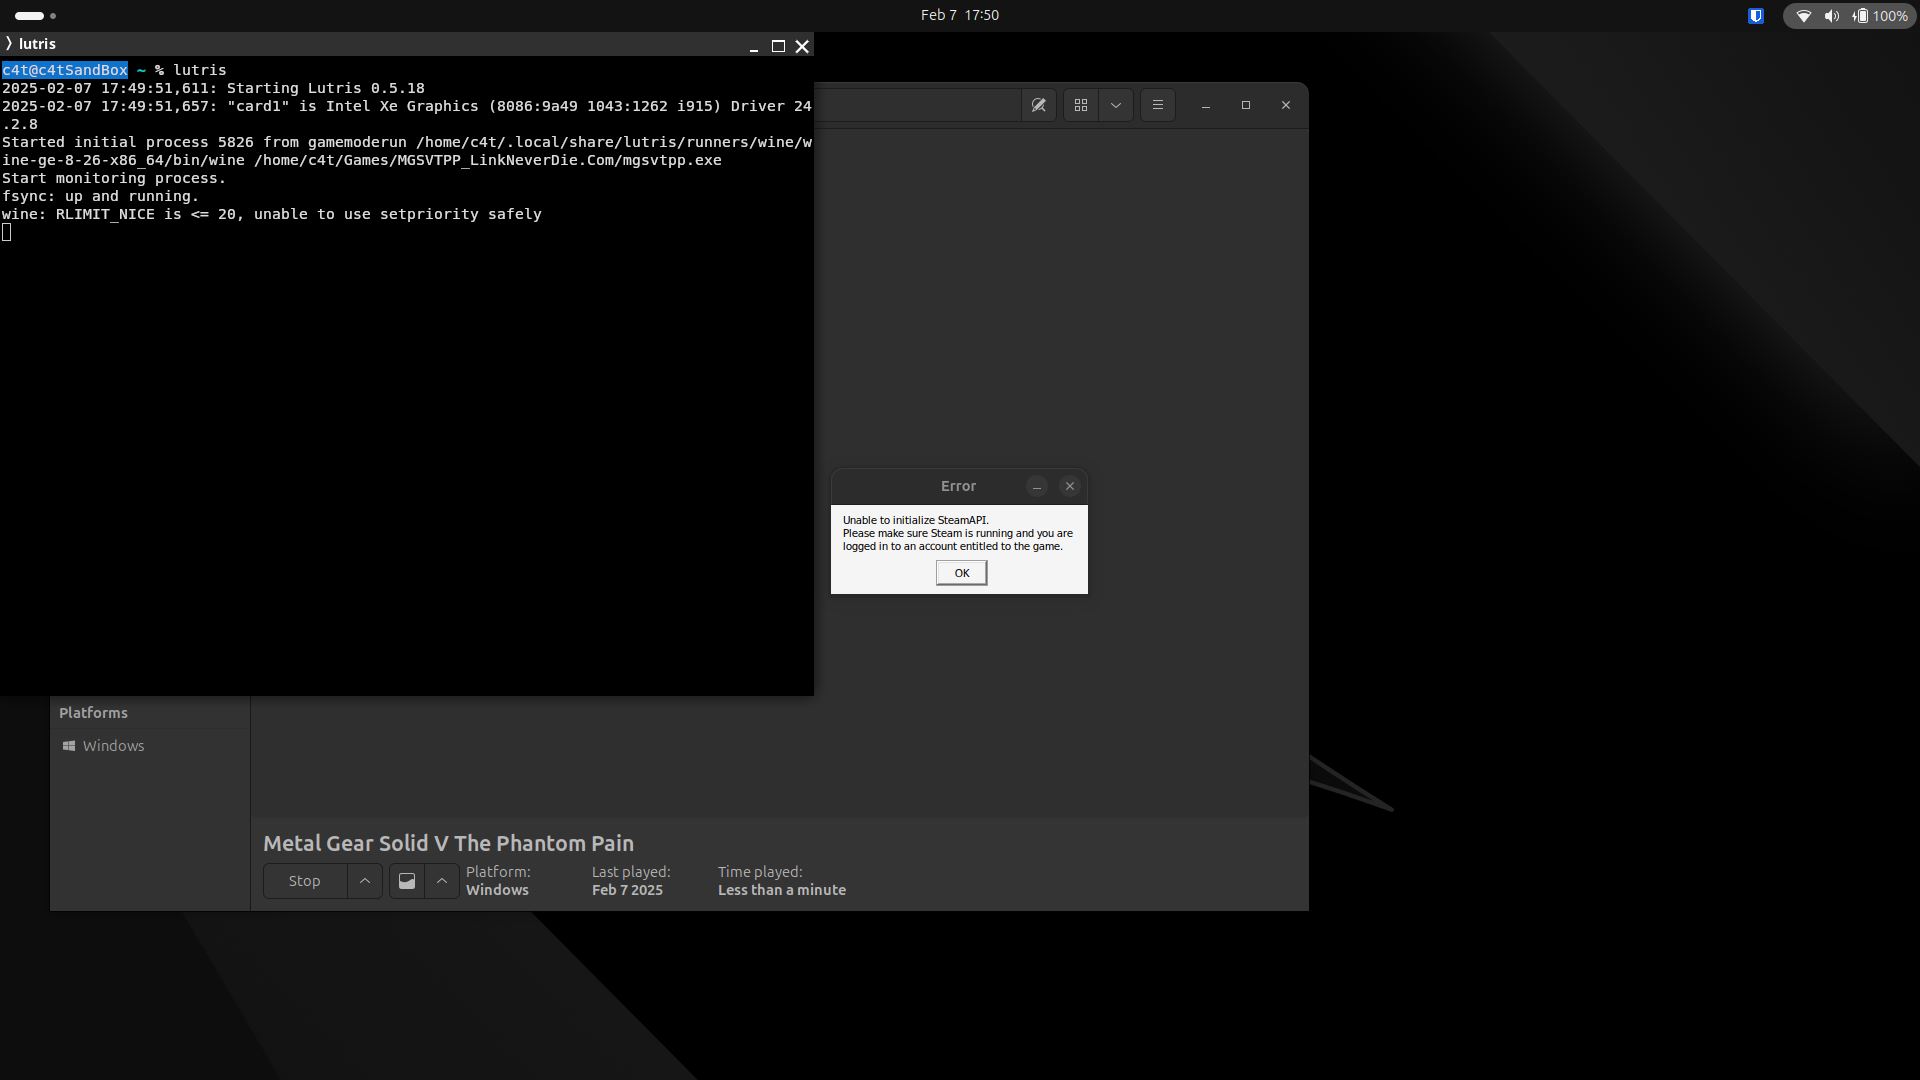Open the view options dropdown next to grid icon
Viewport: 1920px width, 1080px height.
1116,105
